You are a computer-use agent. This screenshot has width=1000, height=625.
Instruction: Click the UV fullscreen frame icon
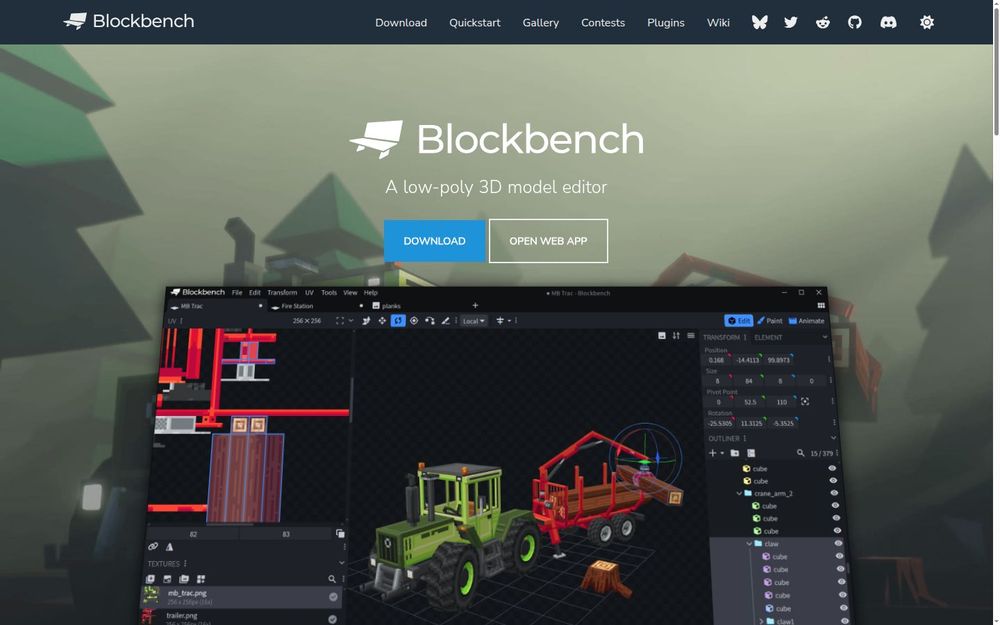point(340,321)
